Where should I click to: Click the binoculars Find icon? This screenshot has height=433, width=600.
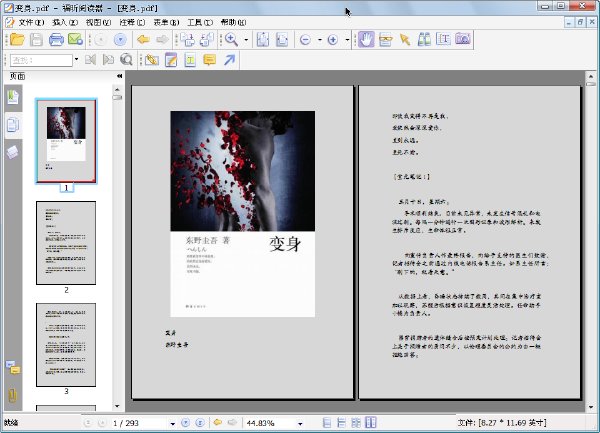pos(424,39)
